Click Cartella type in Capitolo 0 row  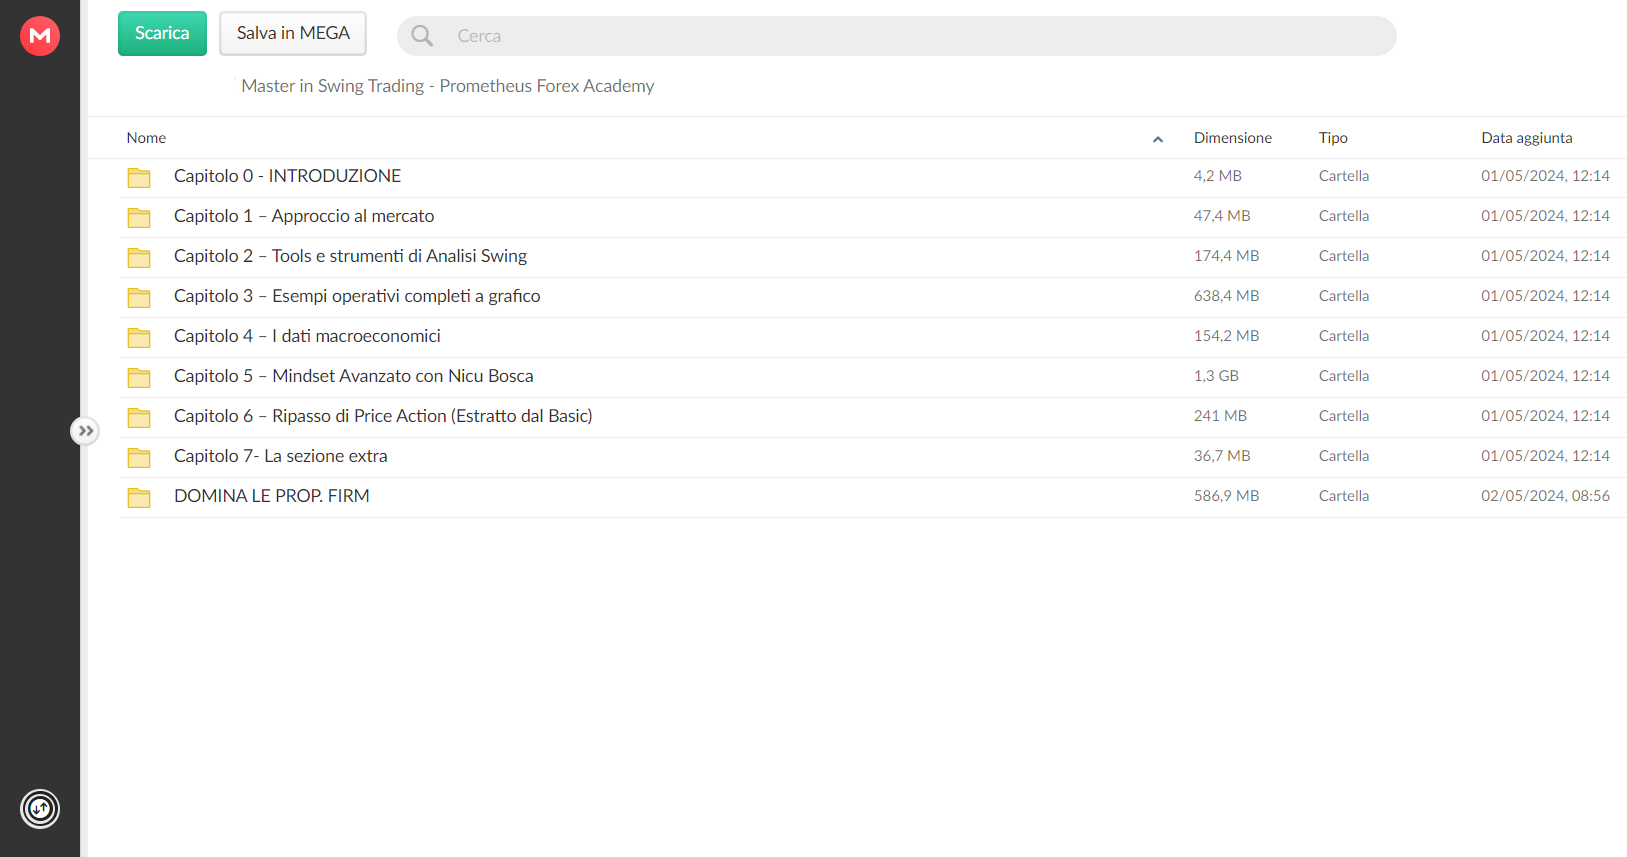1344,176
